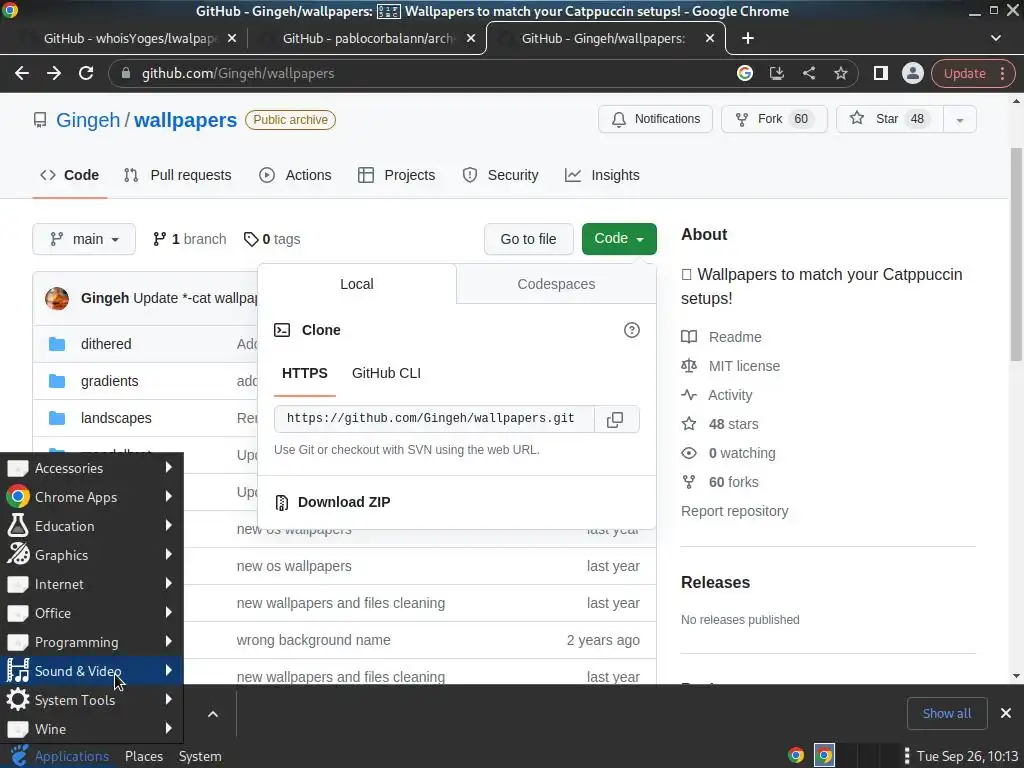Expand the Programming submenu
This screenshot has width=1024, height=768.
(x=91, y=642)
